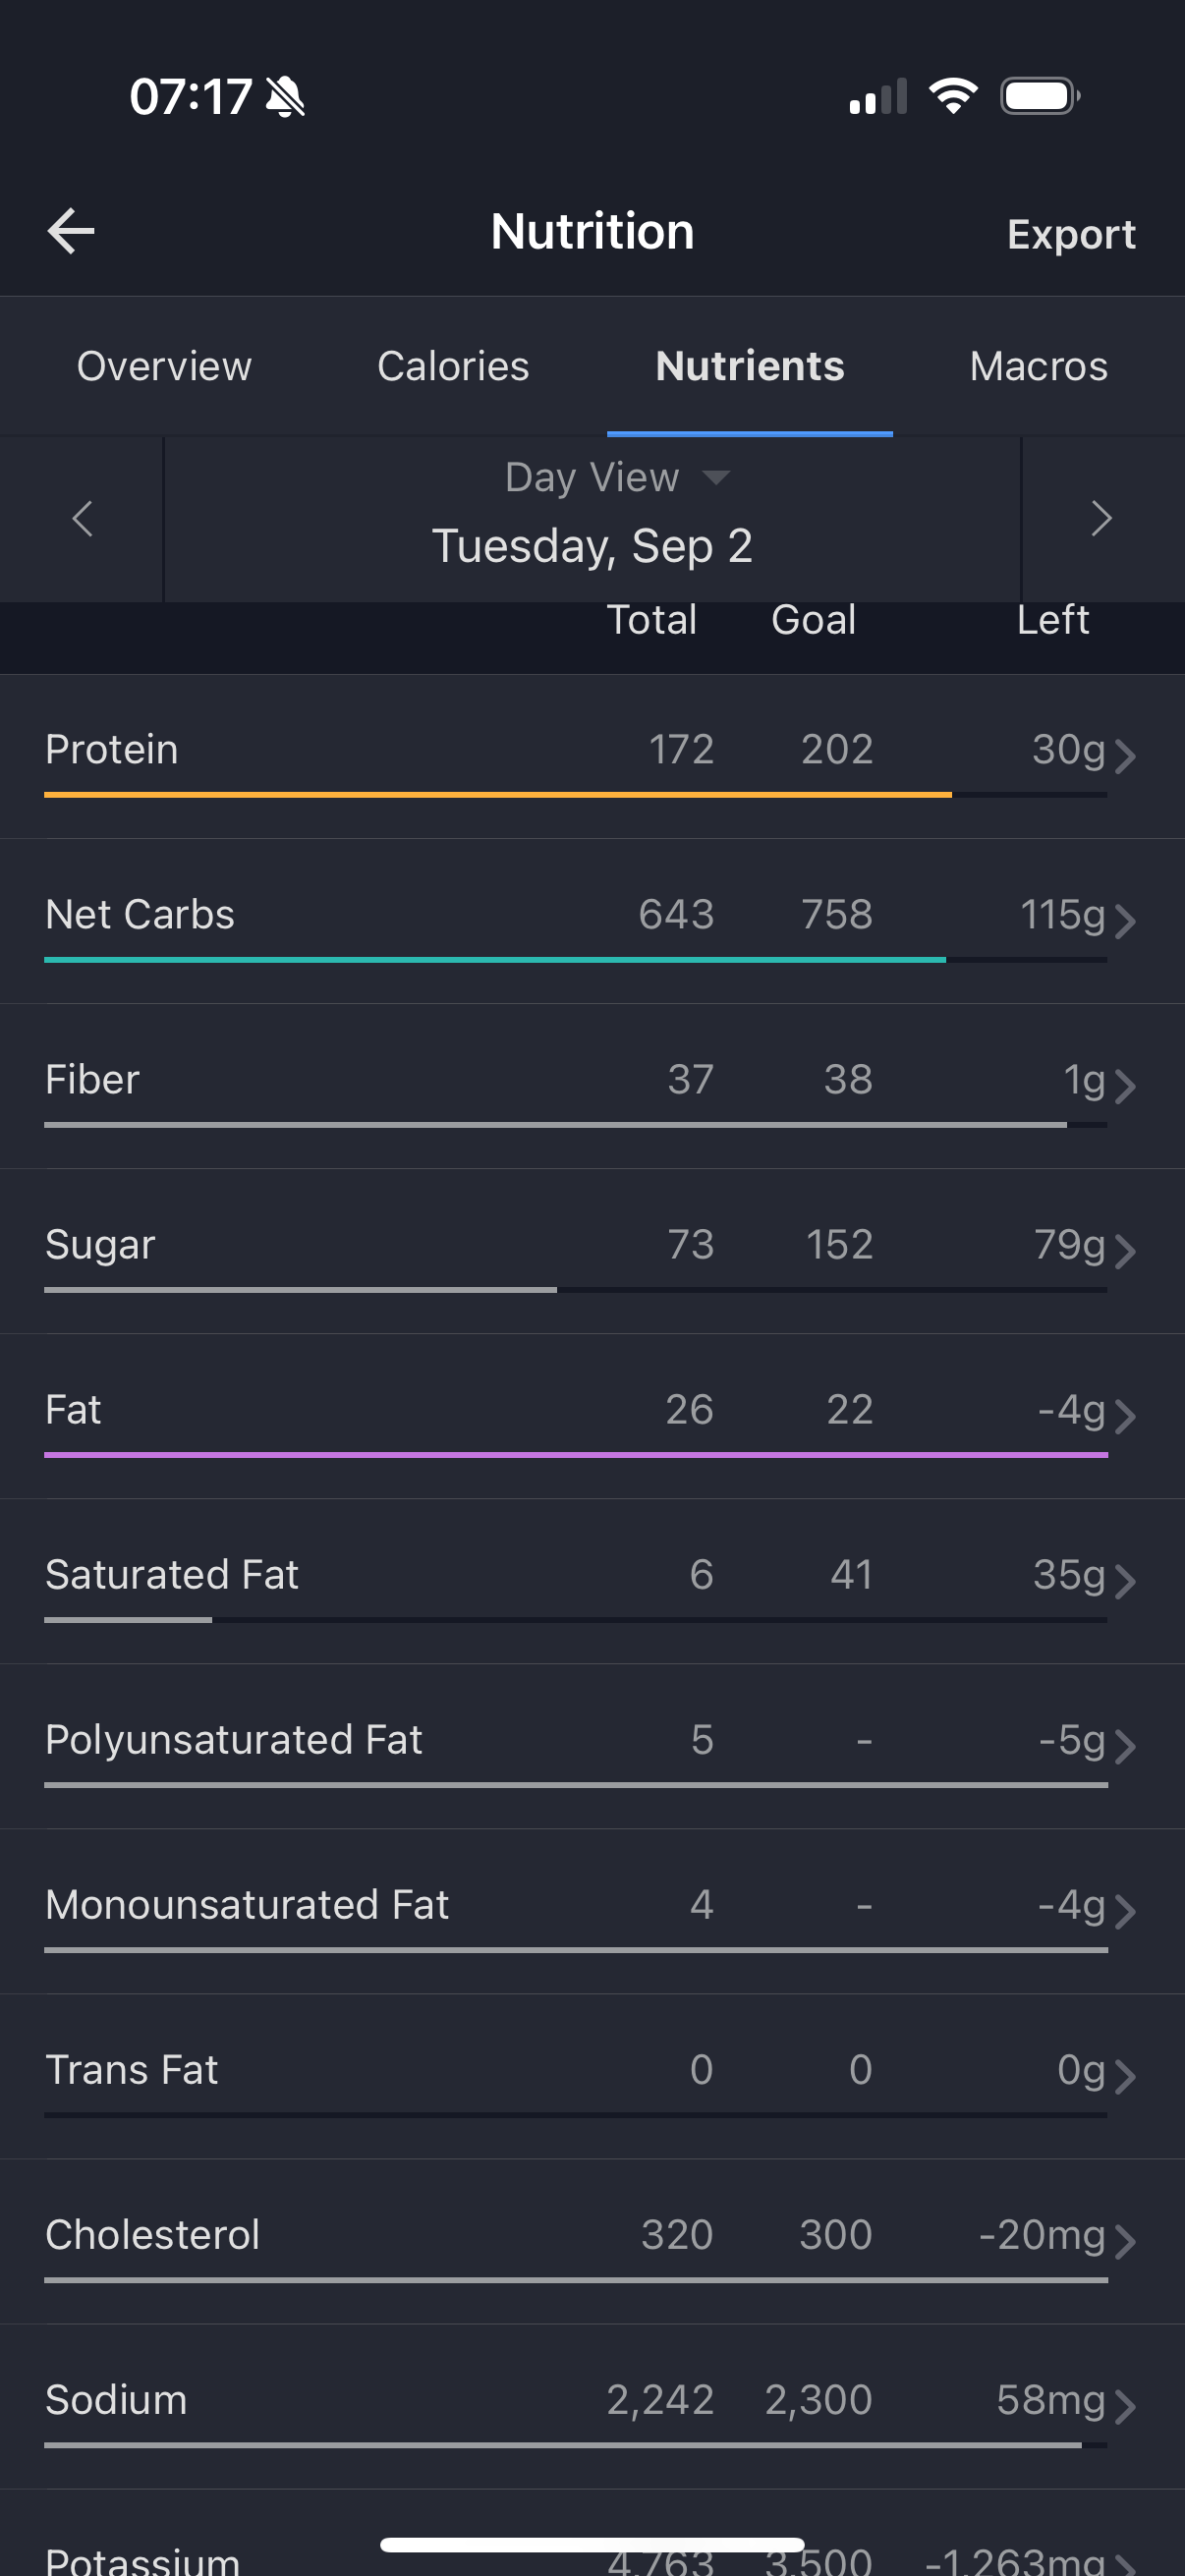The image size is (1185, 2576).
Task: Open Fat details chevron
Action: 1125,1416
